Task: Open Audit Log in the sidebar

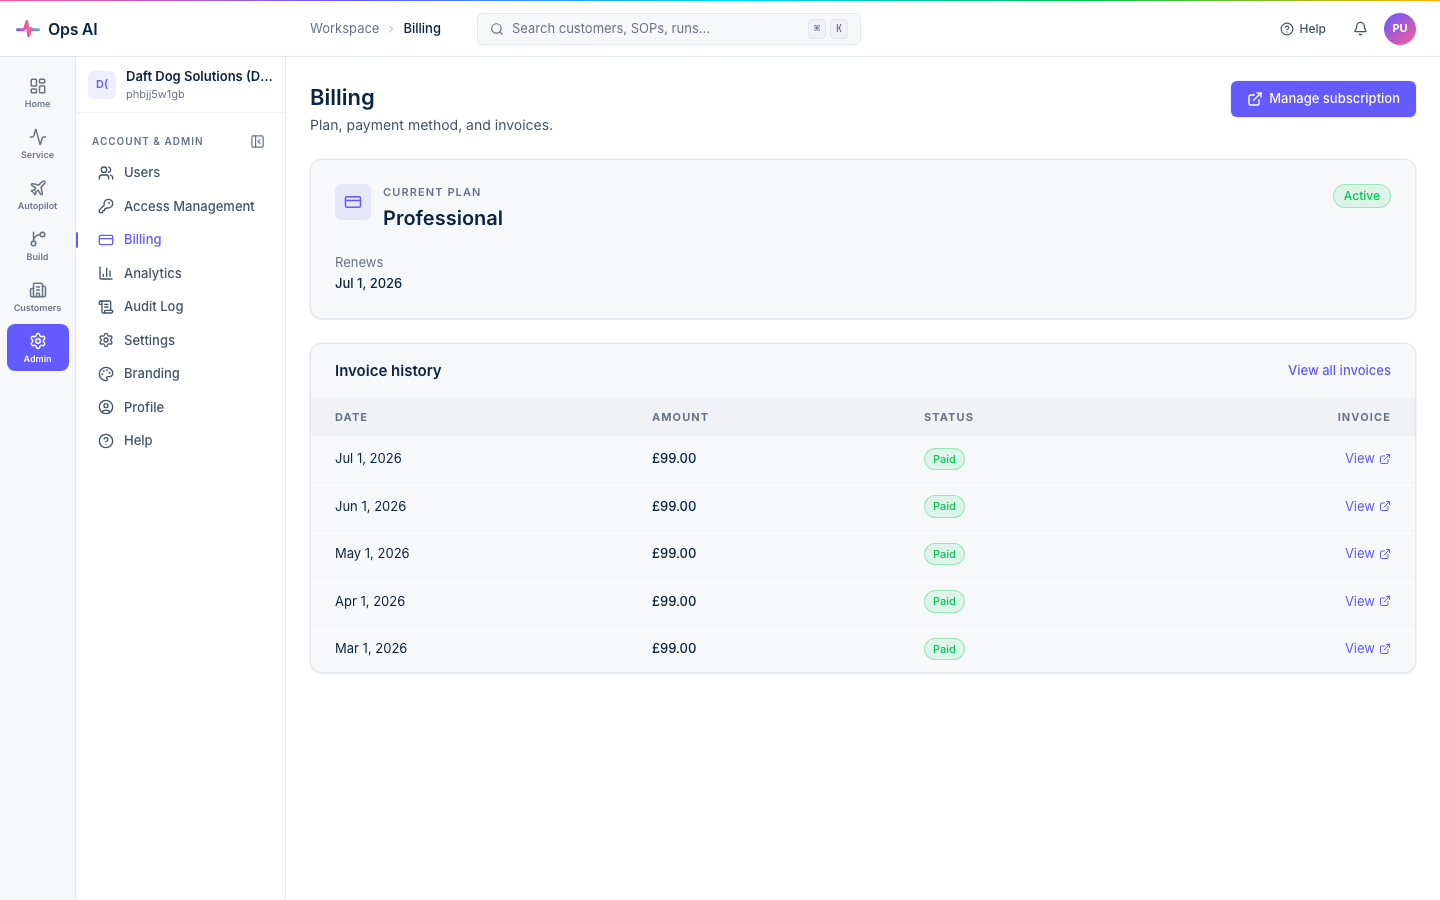Action: [180, 307]
